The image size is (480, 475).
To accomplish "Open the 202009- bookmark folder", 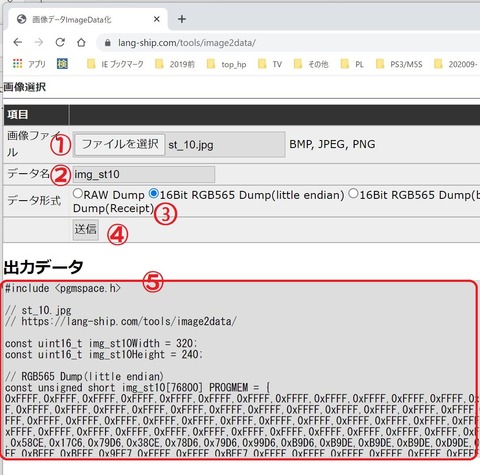I will [456, 64].
